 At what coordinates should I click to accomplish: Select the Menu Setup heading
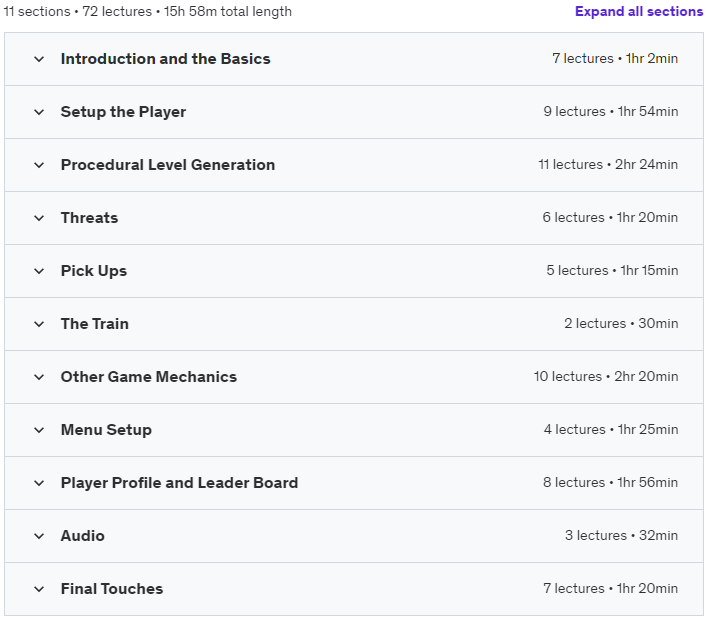click(x=106, y=430)
